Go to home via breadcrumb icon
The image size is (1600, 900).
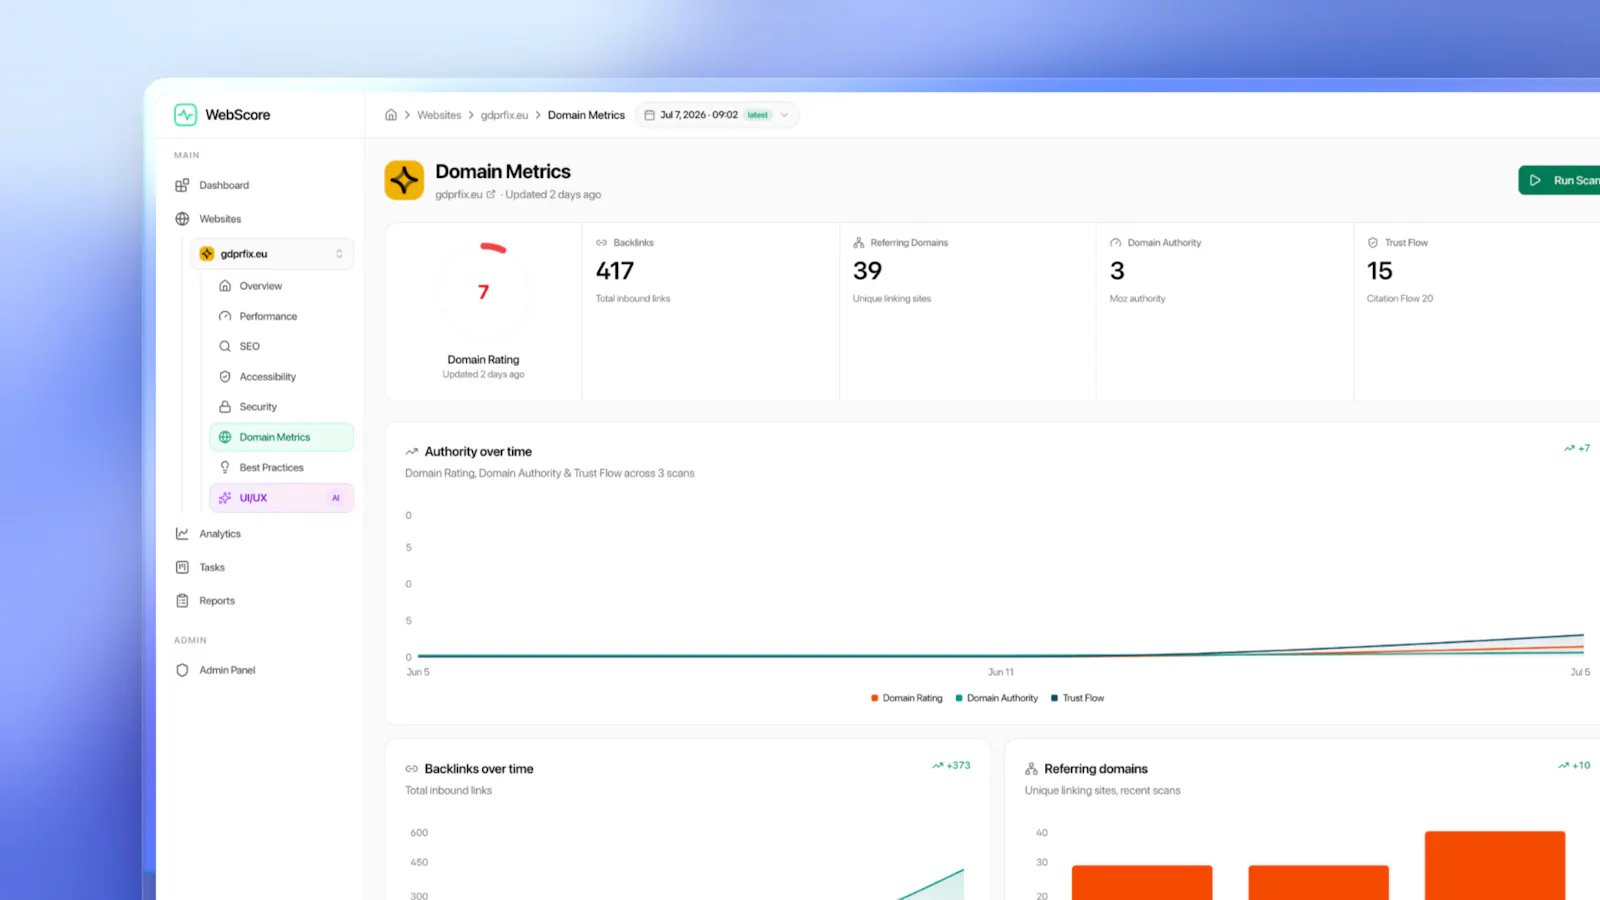[x=391, y=115]
